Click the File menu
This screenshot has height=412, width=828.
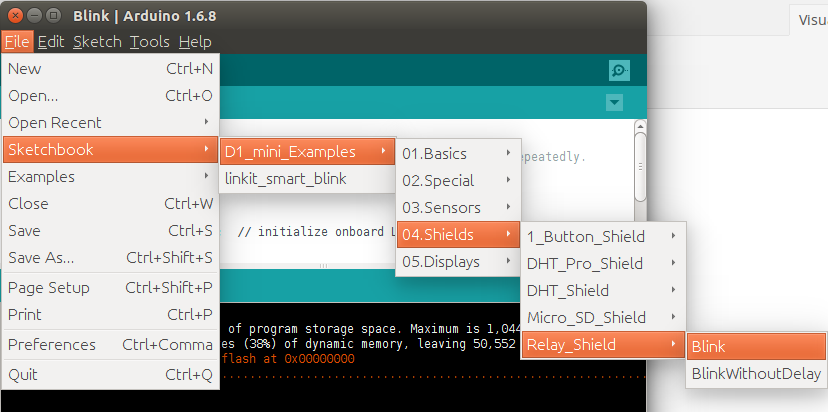click(x=17, y=42)
